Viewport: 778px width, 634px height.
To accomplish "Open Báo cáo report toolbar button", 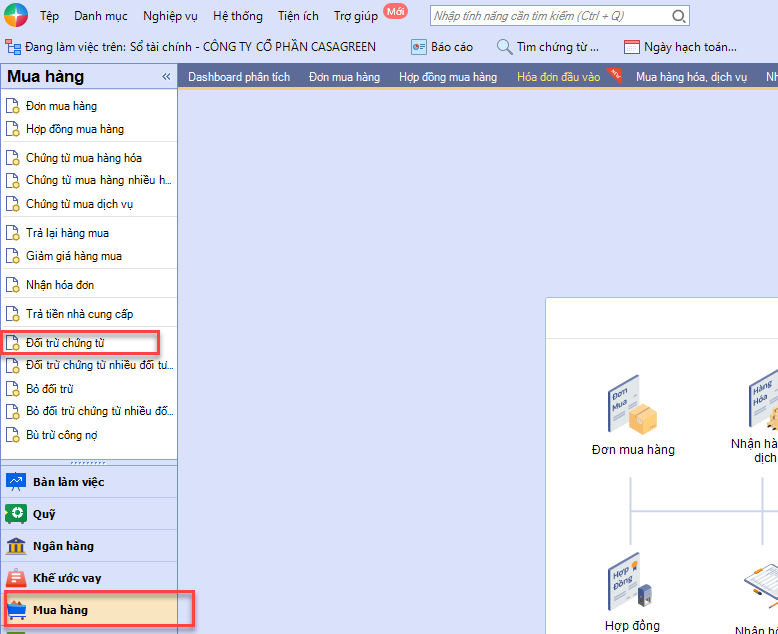I will (442, 47).
